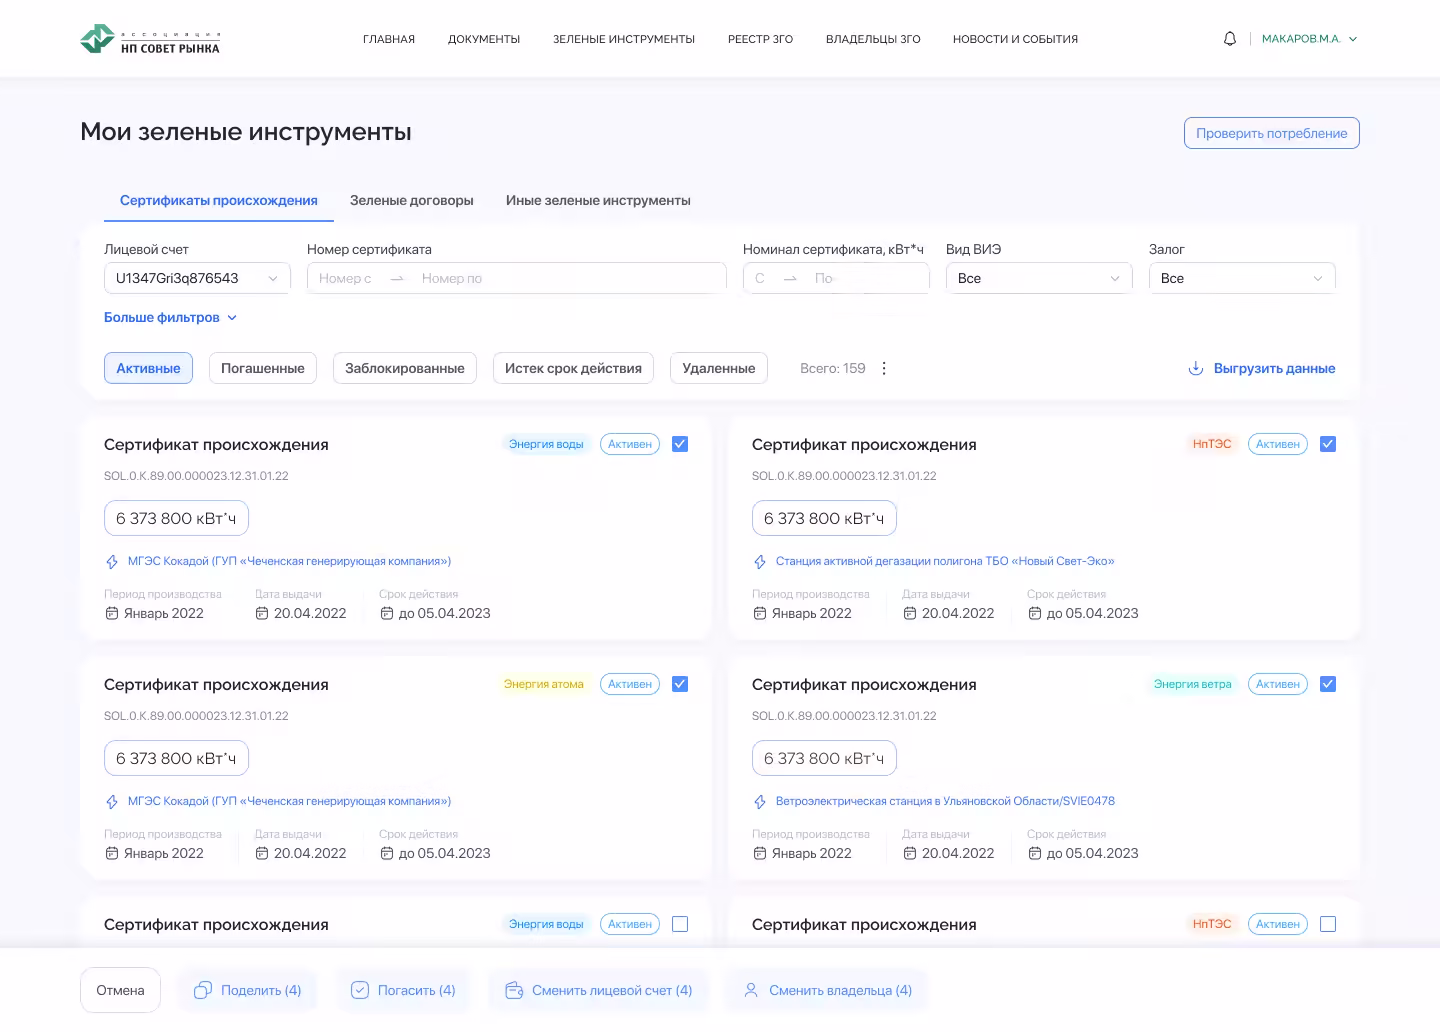Open the Вид ВИЭ dropdown
This screenshot has width=1440, height=1032.
click(1038, 278)
